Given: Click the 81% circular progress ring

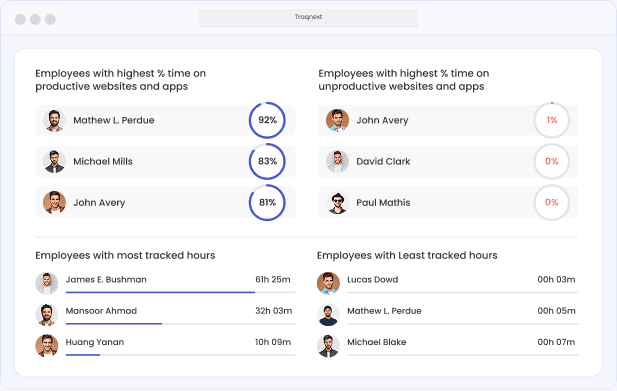Looking at the screenshot, I should [267, 203].
